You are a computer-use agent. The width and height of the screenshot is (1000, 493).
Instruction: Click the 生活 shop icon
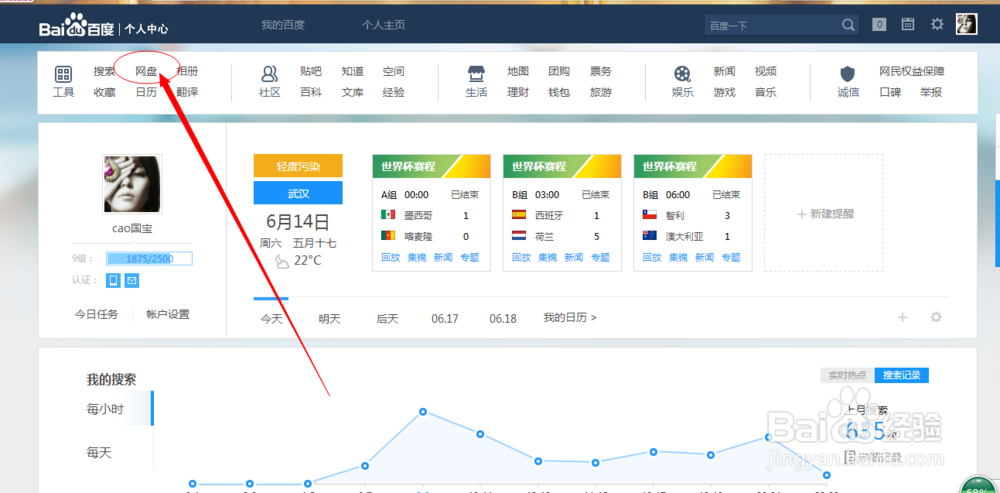pyautogui.click(x=476, y=74)
